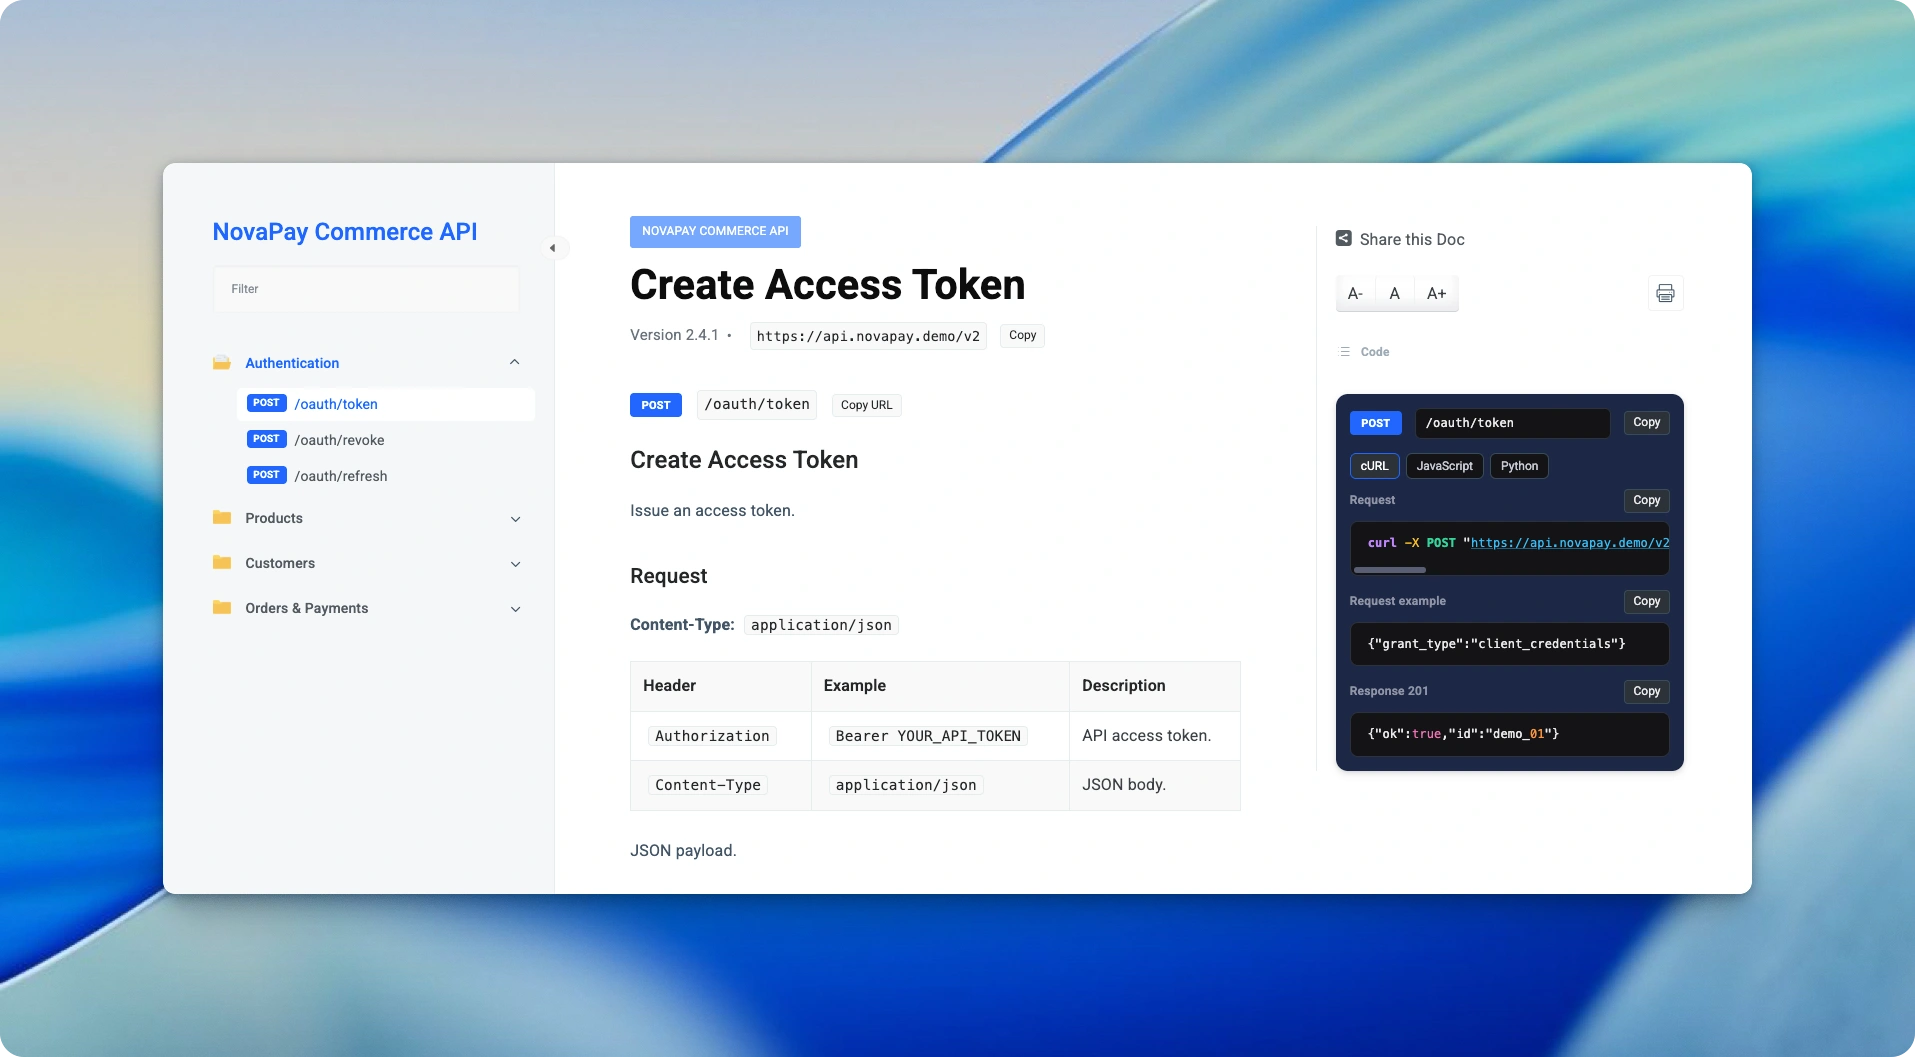
Task: Decrease font size with A- button
Action: 1355,293
